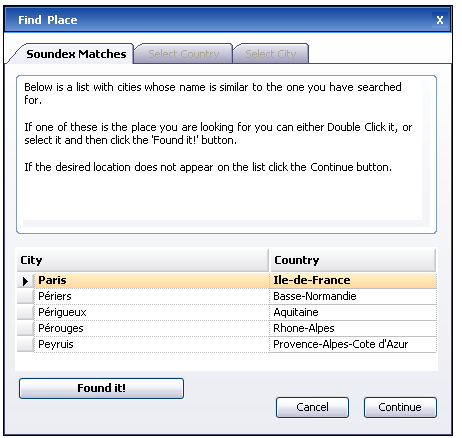
Task: Open the Select Country tab
Action: click(x=184, y=54)
